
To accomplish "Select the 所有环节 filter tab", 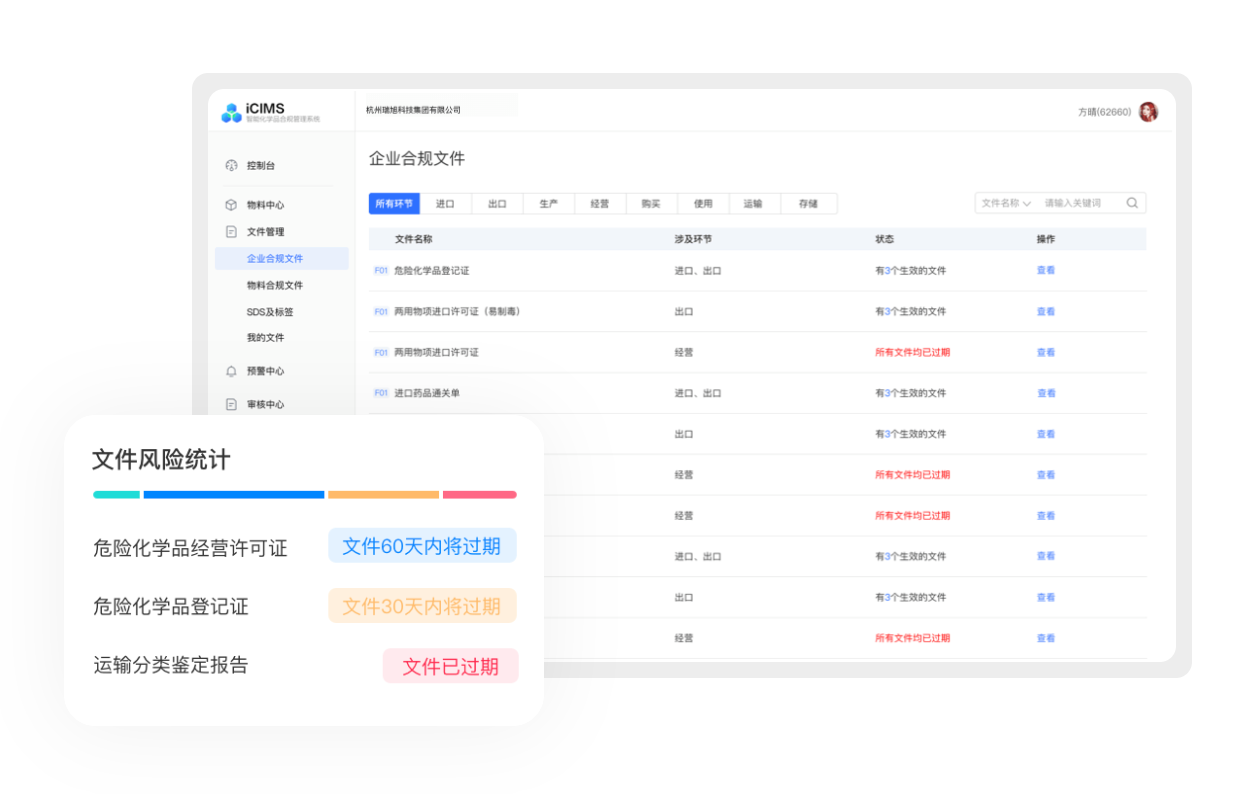I will click(x=394, y=204).
